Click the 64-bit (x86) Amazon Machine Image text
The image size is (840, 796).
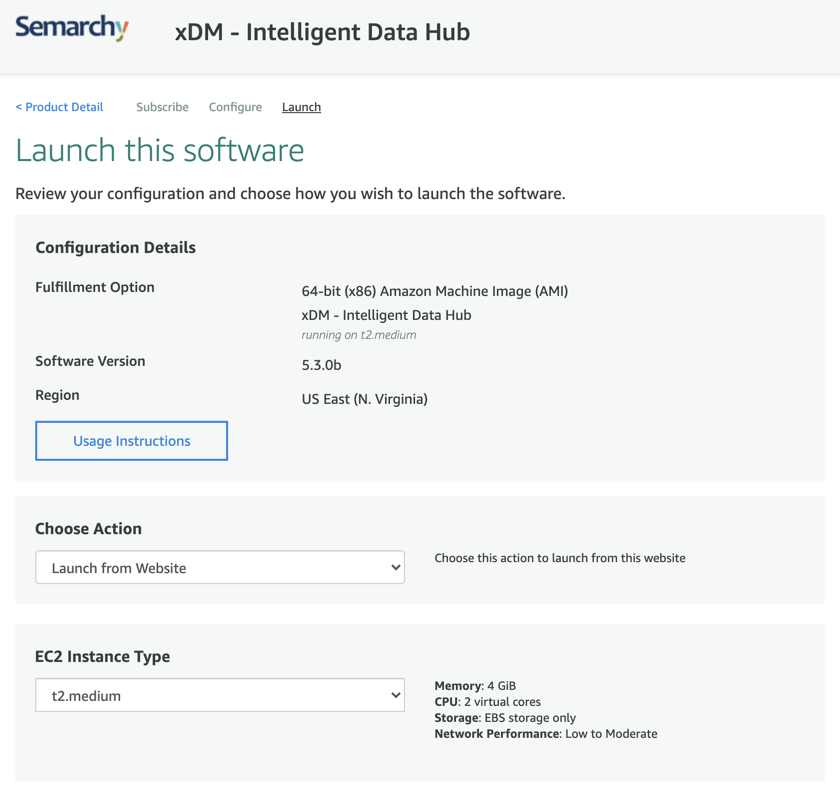[x=434, y=291]
